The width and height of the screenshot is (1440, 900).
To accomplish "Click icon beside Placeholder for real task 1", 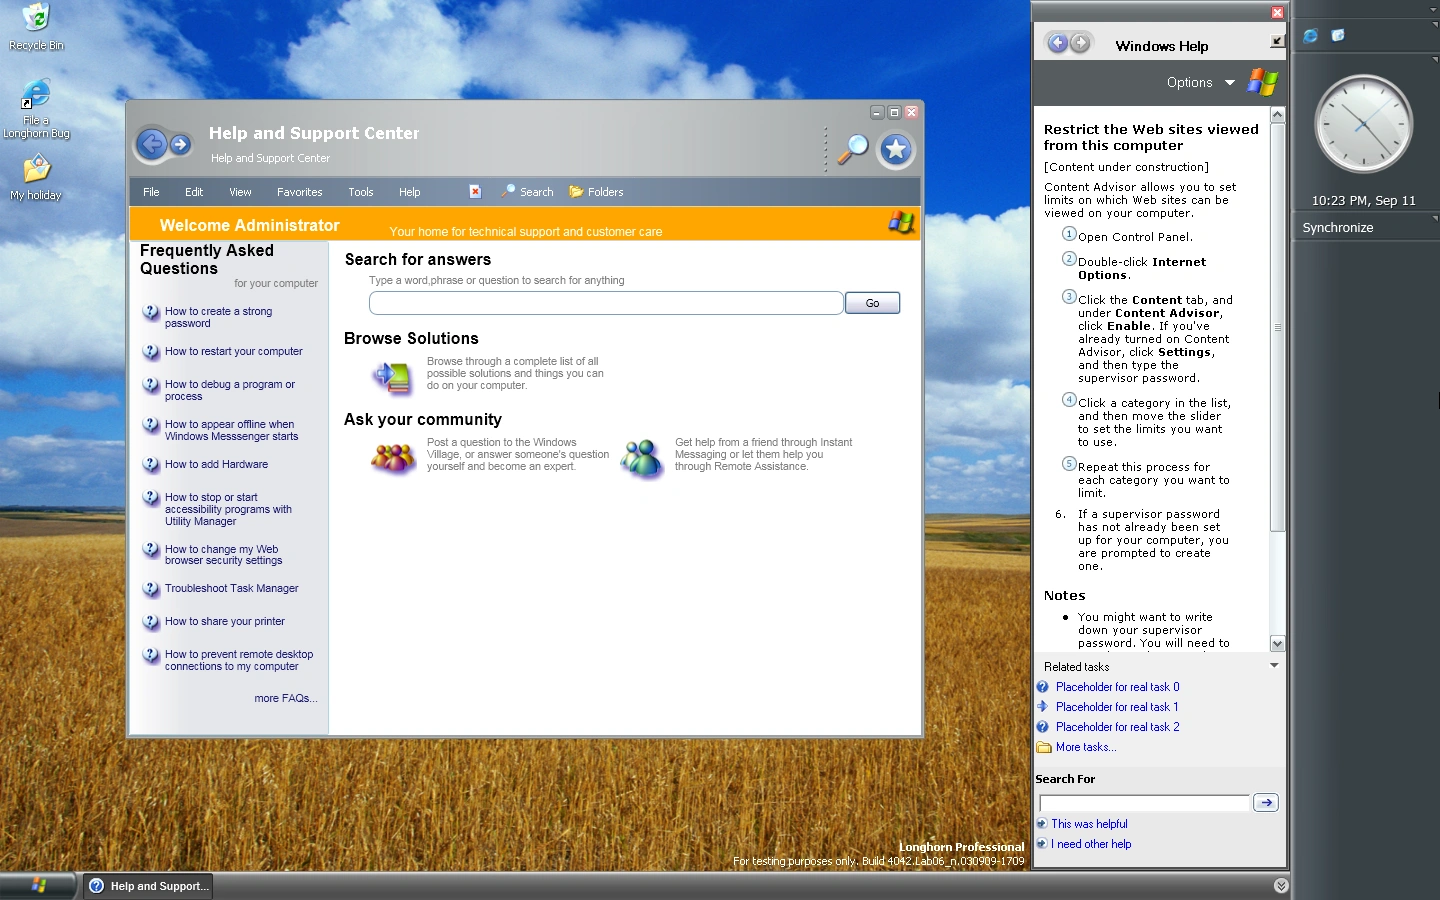I will 1043,707.
